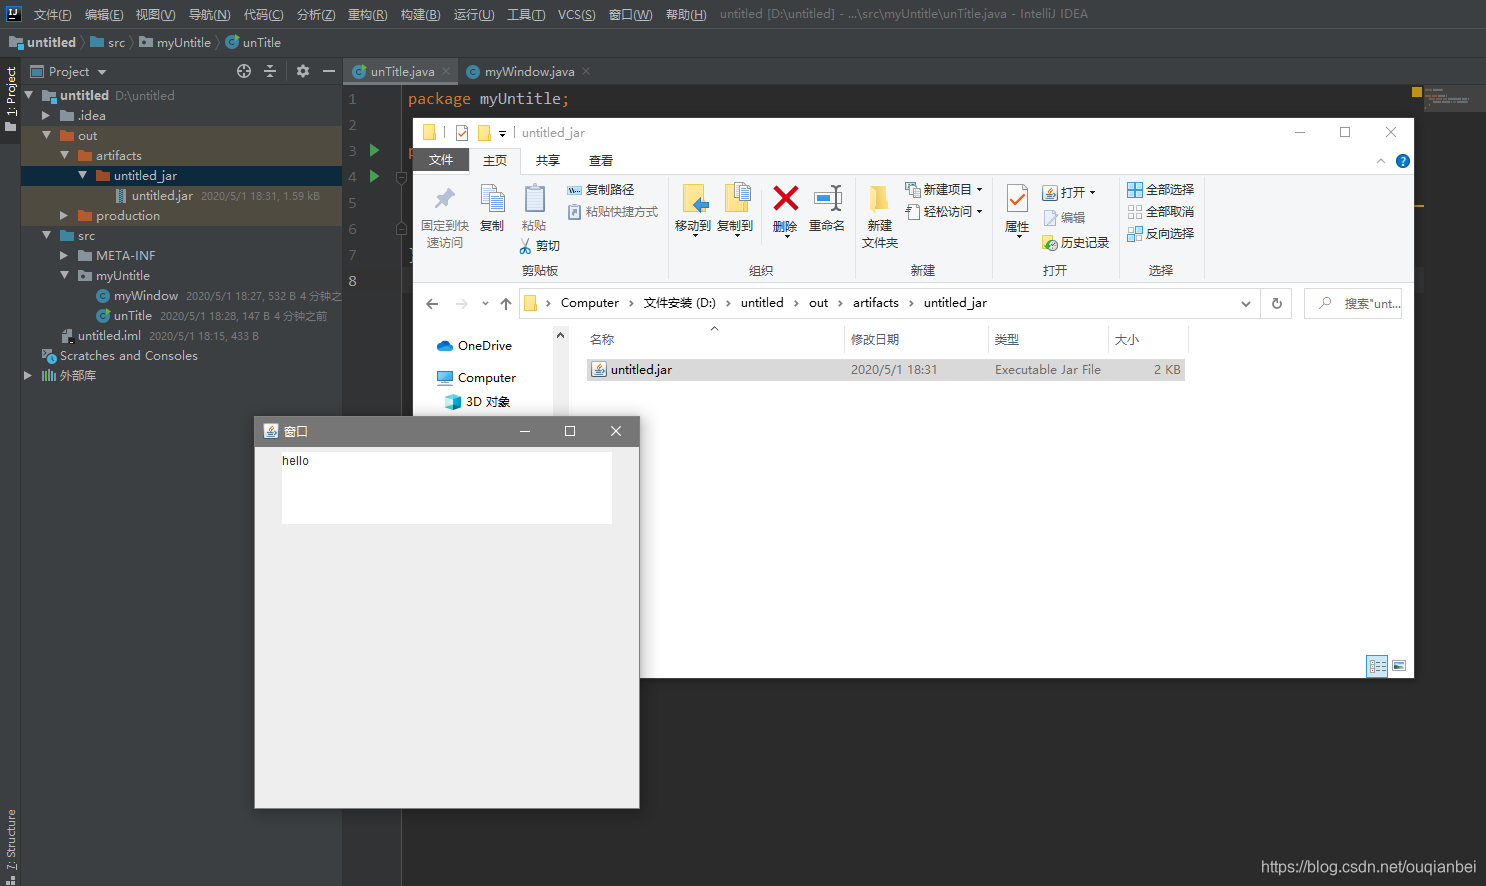This screenshot has height=886, width=1486.
Task: Switch to myWindow.java editor tab
Action: pyautogui.click(x=529, y=72)
